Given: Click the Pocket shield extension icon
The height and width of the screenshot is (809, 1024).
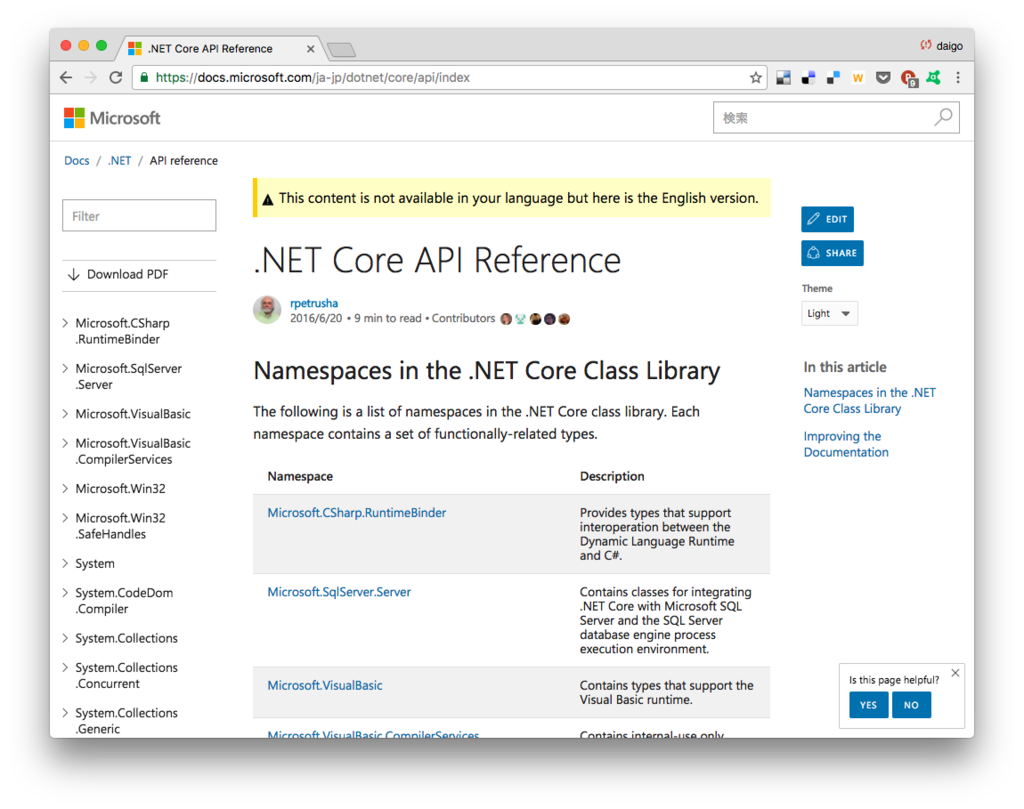Looking at the screenshot, I should [883, 78].
